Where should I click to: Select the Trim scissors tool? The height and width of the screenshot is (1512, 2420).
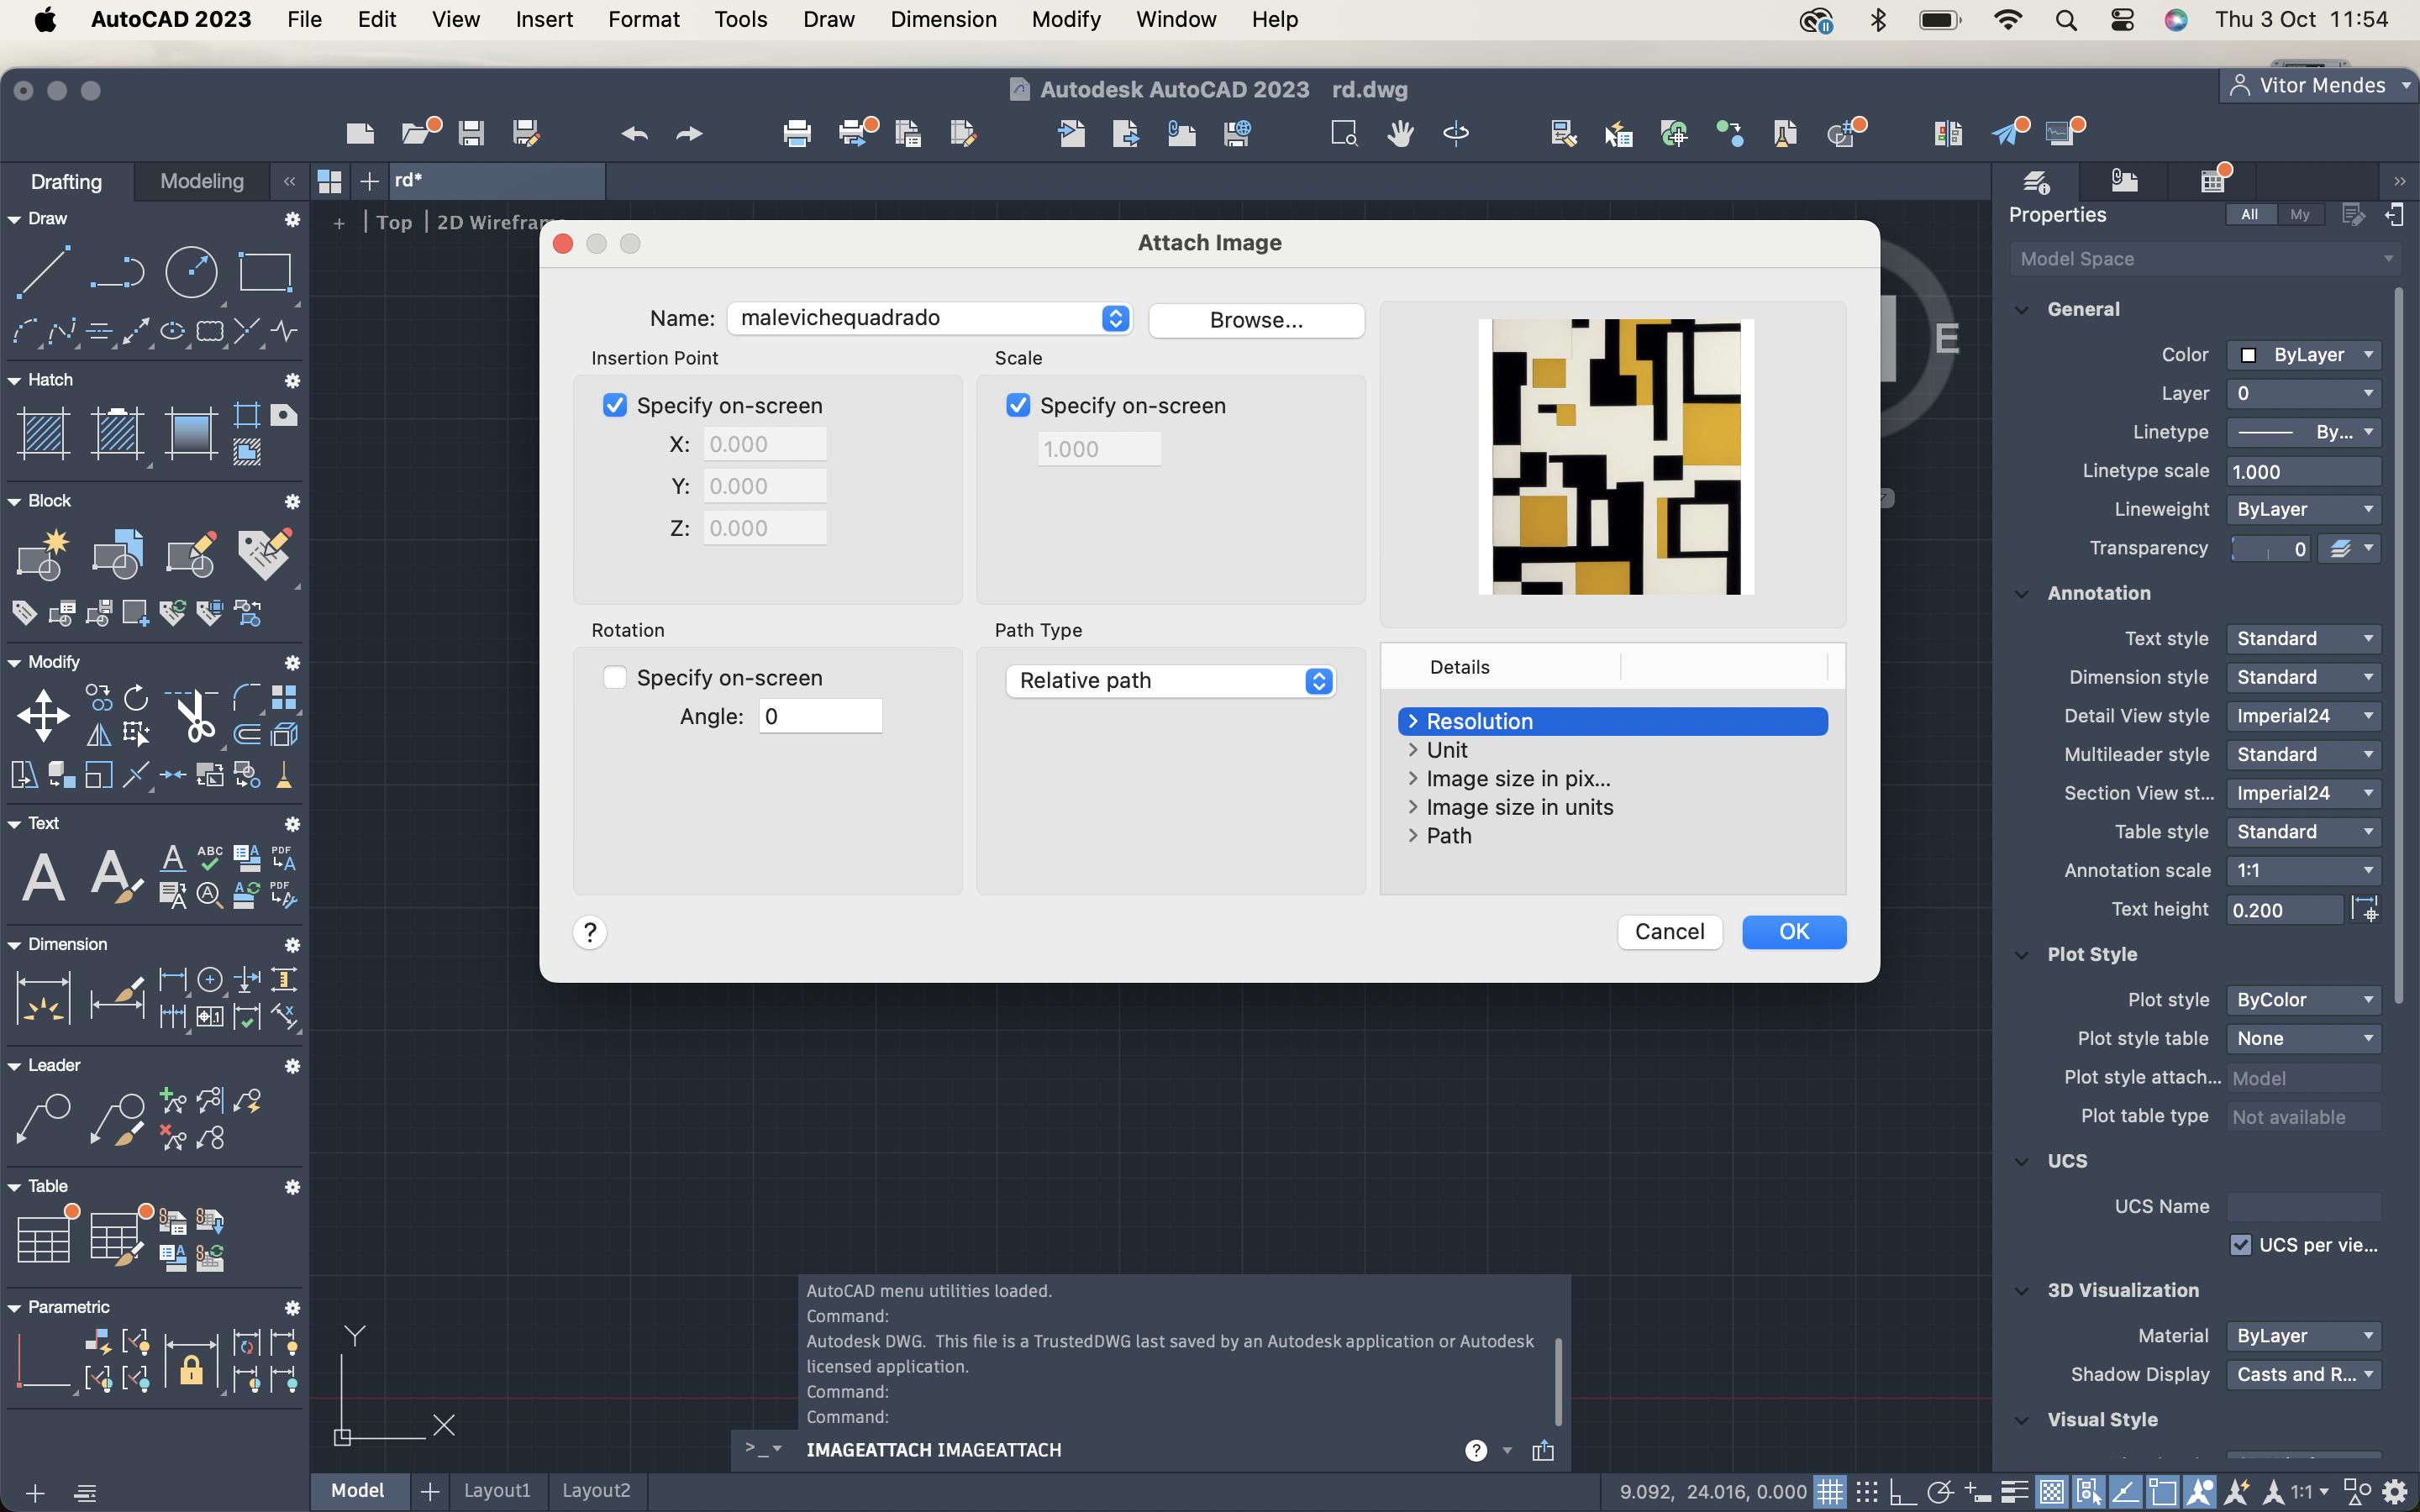coord(194,715)
